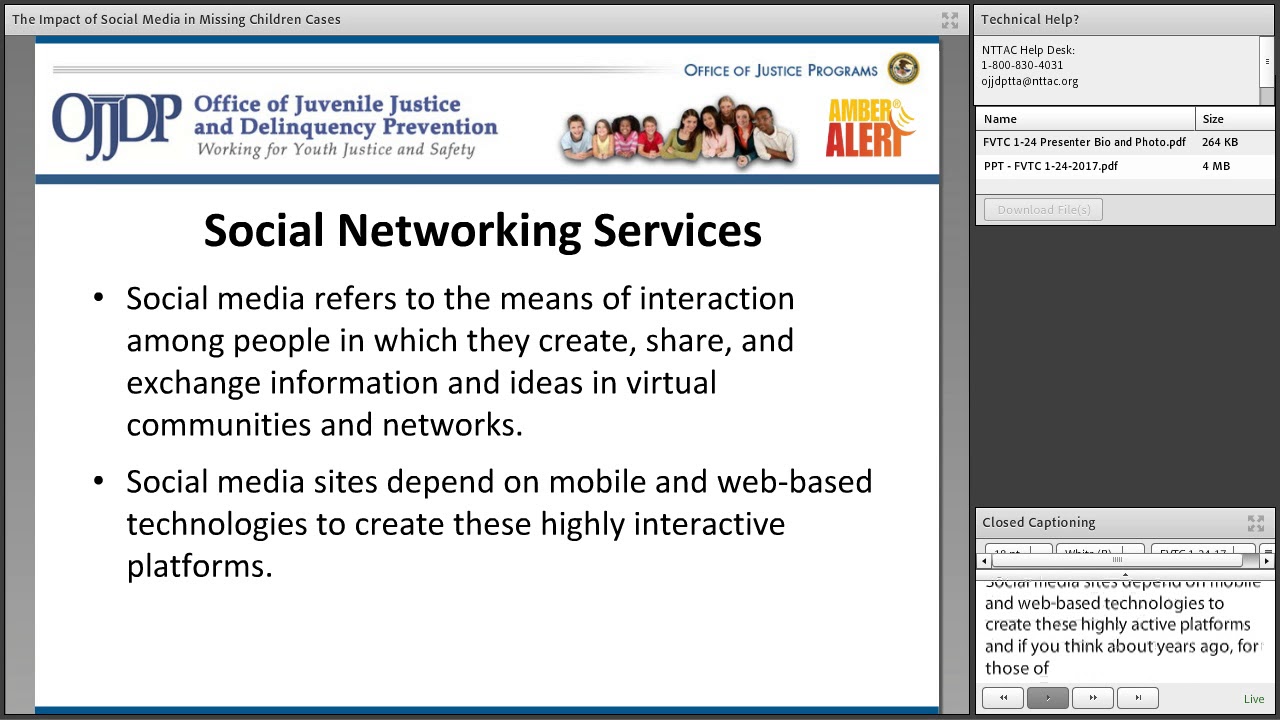Select PPT - FVTC 1-24-2017.pdf file

(1050, 166)
